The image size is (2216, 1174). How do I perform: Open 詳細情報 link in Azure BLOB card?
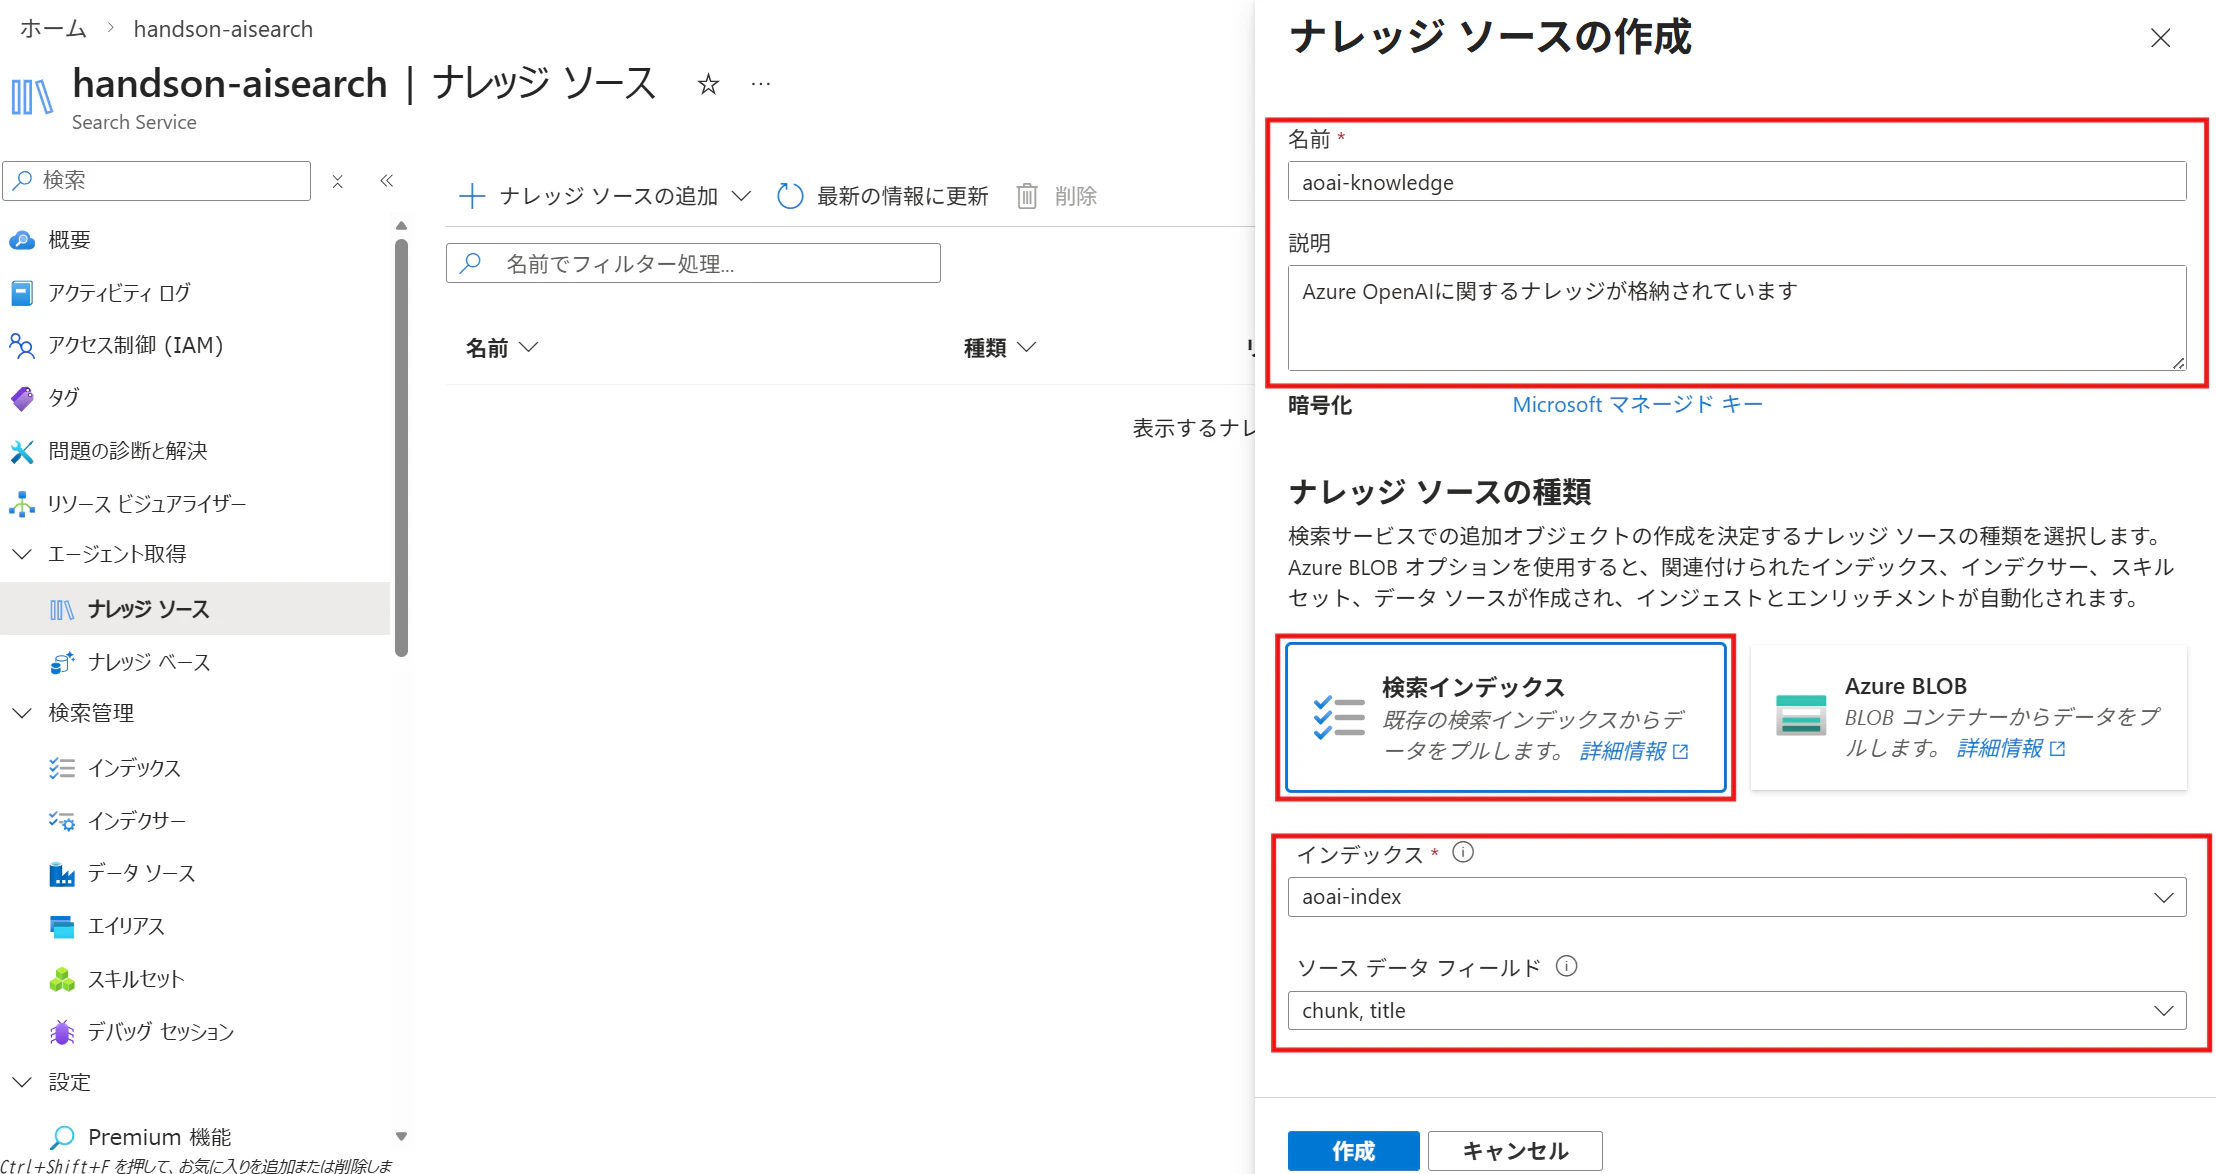[2010, 748]
